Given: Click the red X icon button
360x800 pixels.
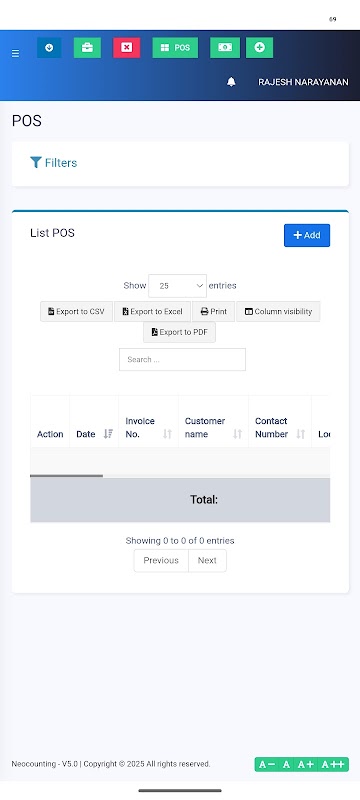Looking at the screenshot, I should [126, 47].
